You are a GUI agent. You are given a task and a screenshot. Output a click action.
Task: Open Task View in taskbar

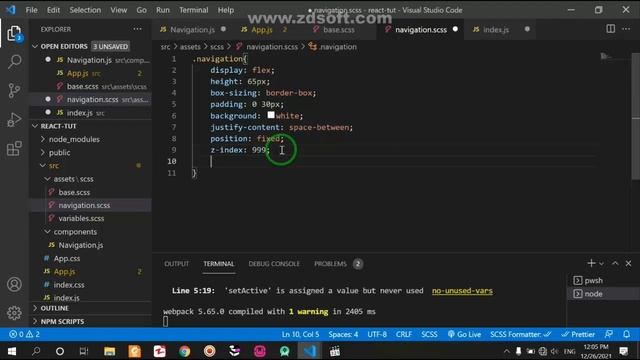pos(84,351)
